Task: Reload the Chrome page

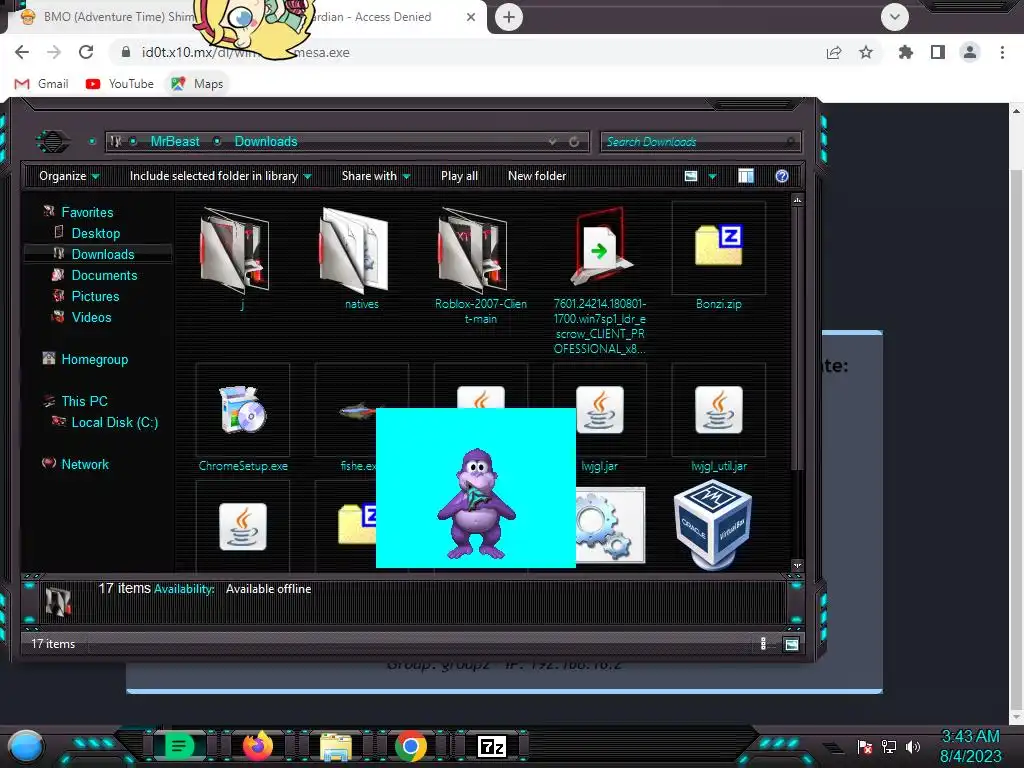Action: [x=86, y=52]
